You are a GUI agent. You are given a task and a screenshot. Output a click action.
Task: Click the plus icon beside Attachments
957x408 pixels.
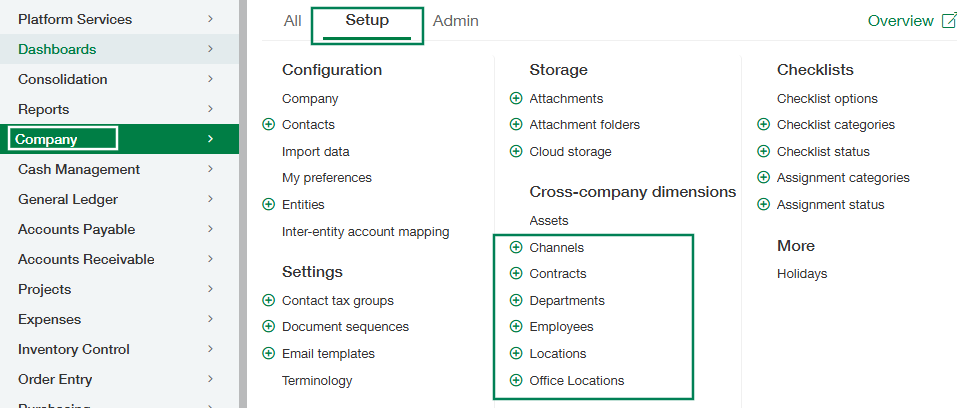tap(516, 98)
